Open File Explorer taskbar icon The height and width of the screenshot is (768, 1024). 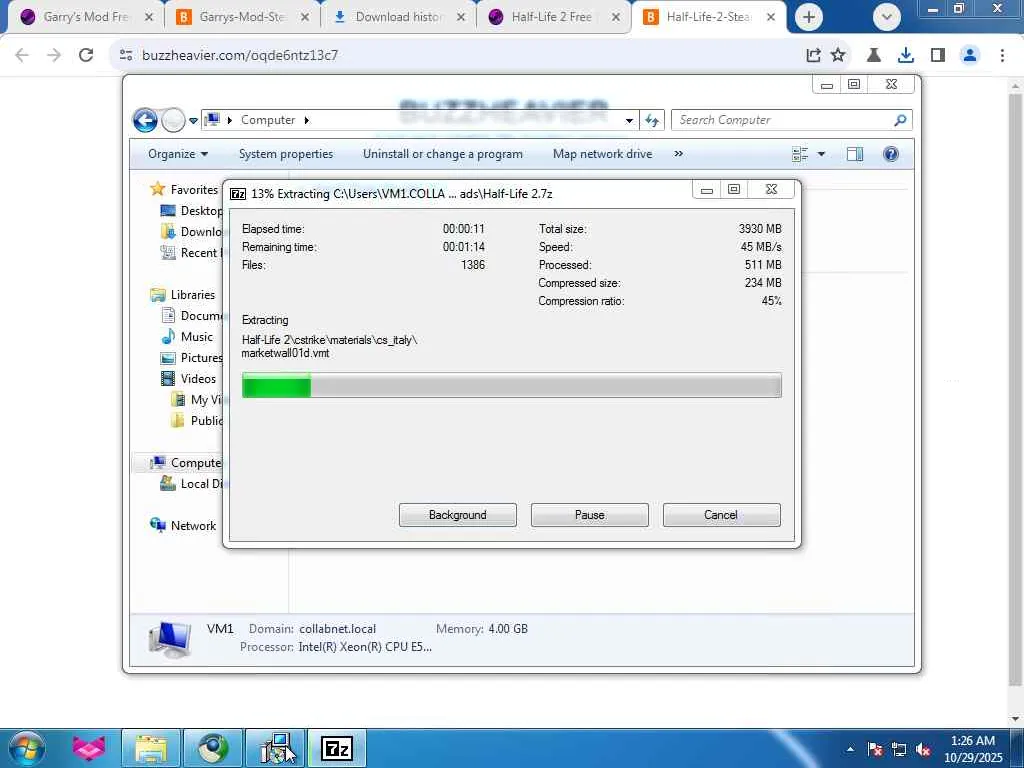[x=152, y=748]
